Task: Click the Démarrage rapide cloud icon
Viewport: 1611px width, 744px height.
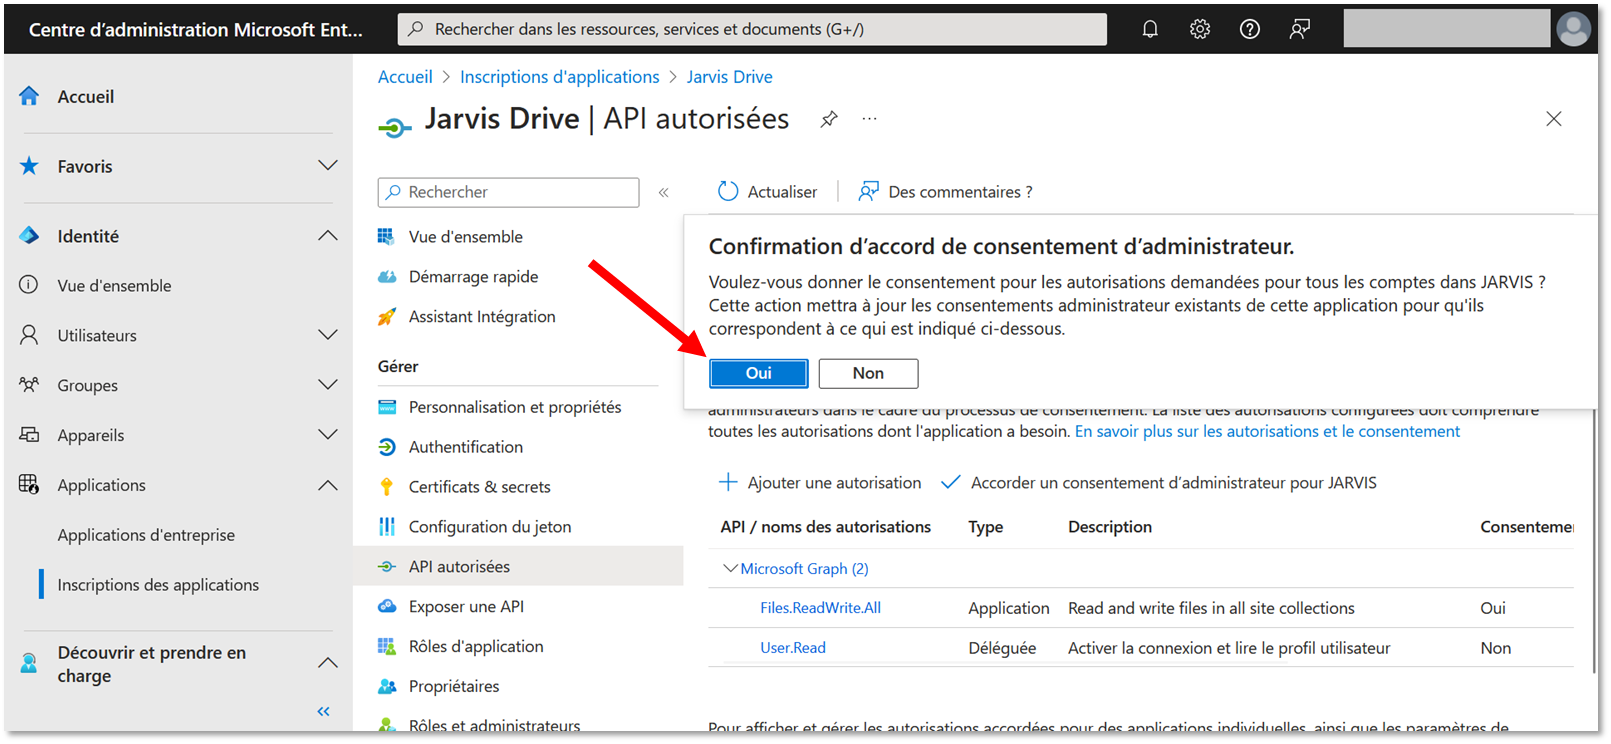Action: (x=387, y=277)
